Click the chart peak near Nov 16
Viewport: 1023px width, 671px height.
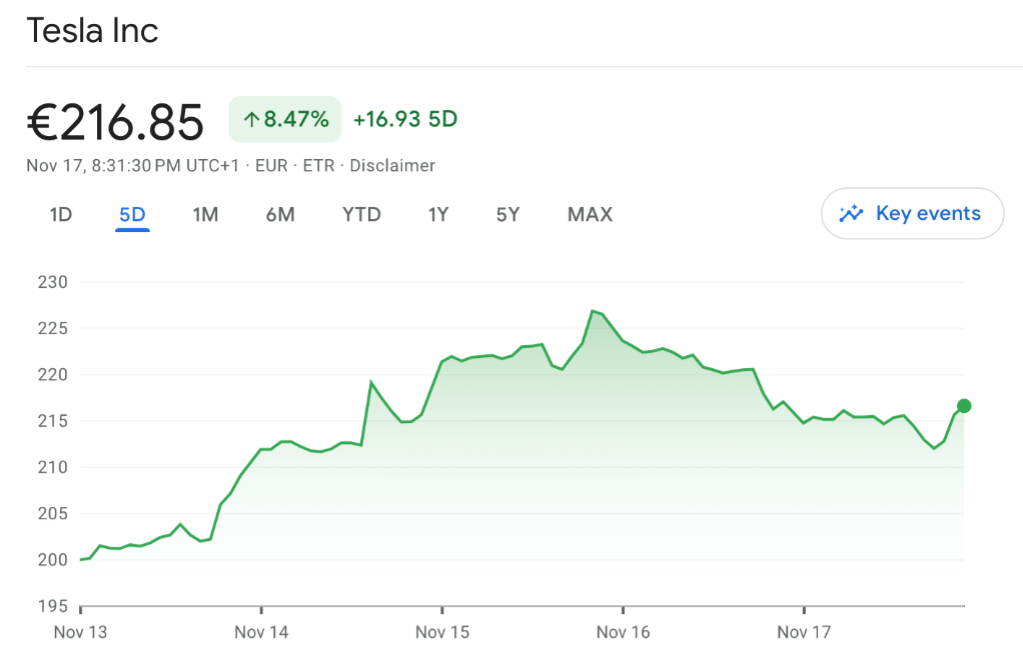click(593, 311)
